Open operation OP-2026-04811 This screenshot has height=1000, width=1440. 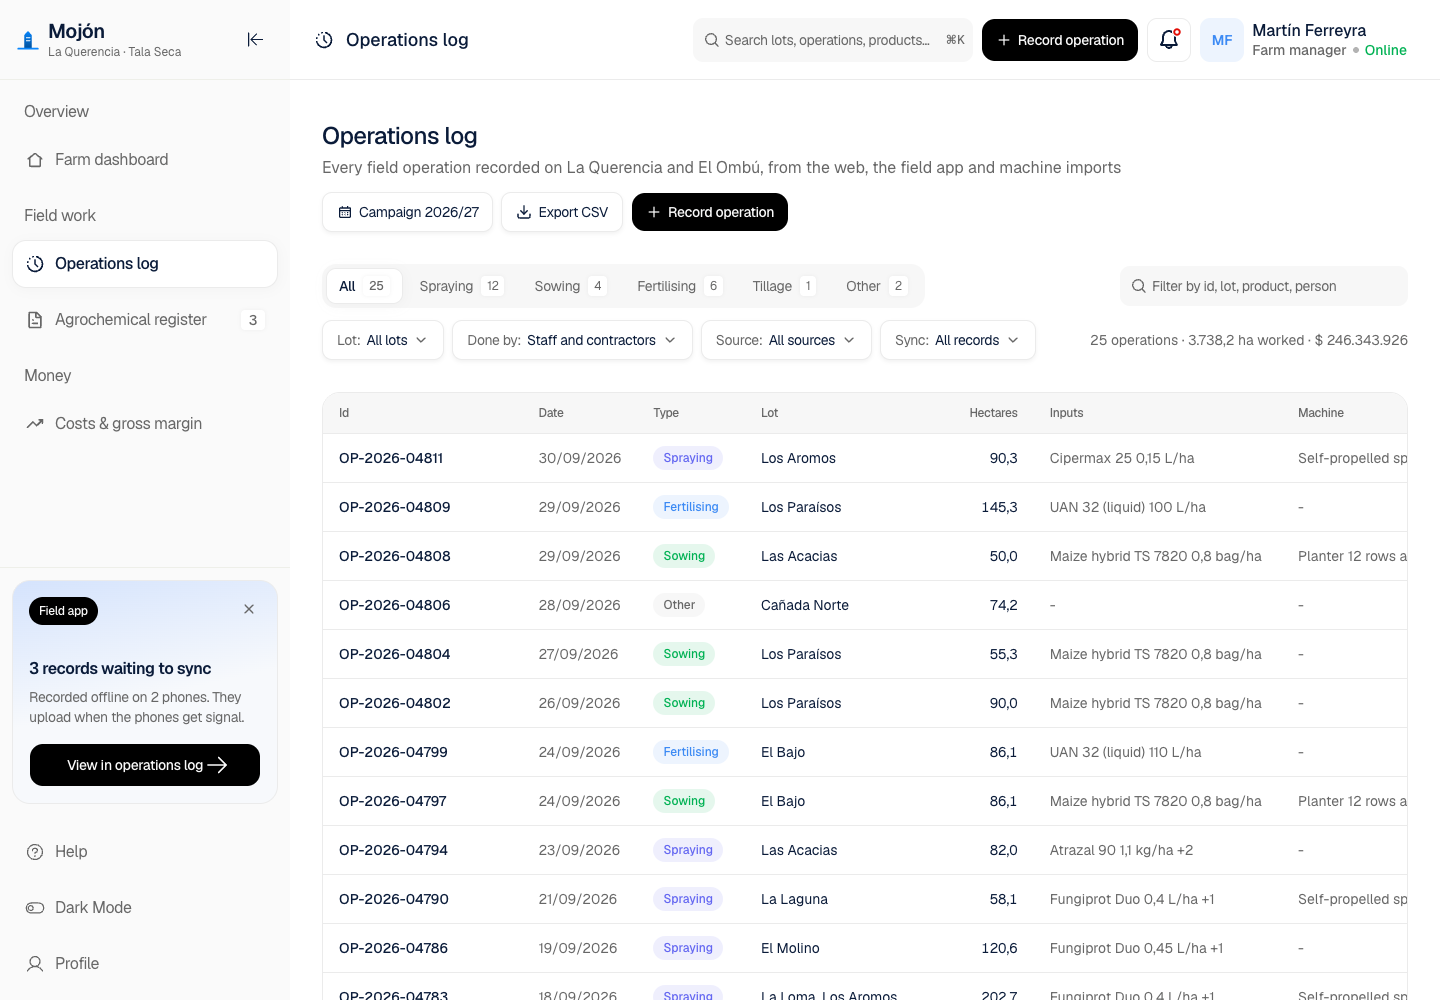coord(391,458)
